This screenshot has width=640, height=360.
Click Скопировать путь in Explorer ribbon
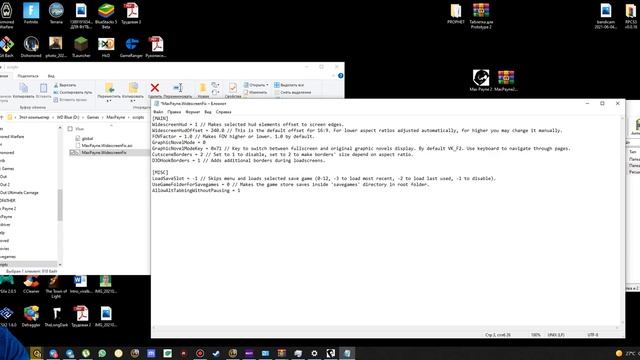[73, 92]
